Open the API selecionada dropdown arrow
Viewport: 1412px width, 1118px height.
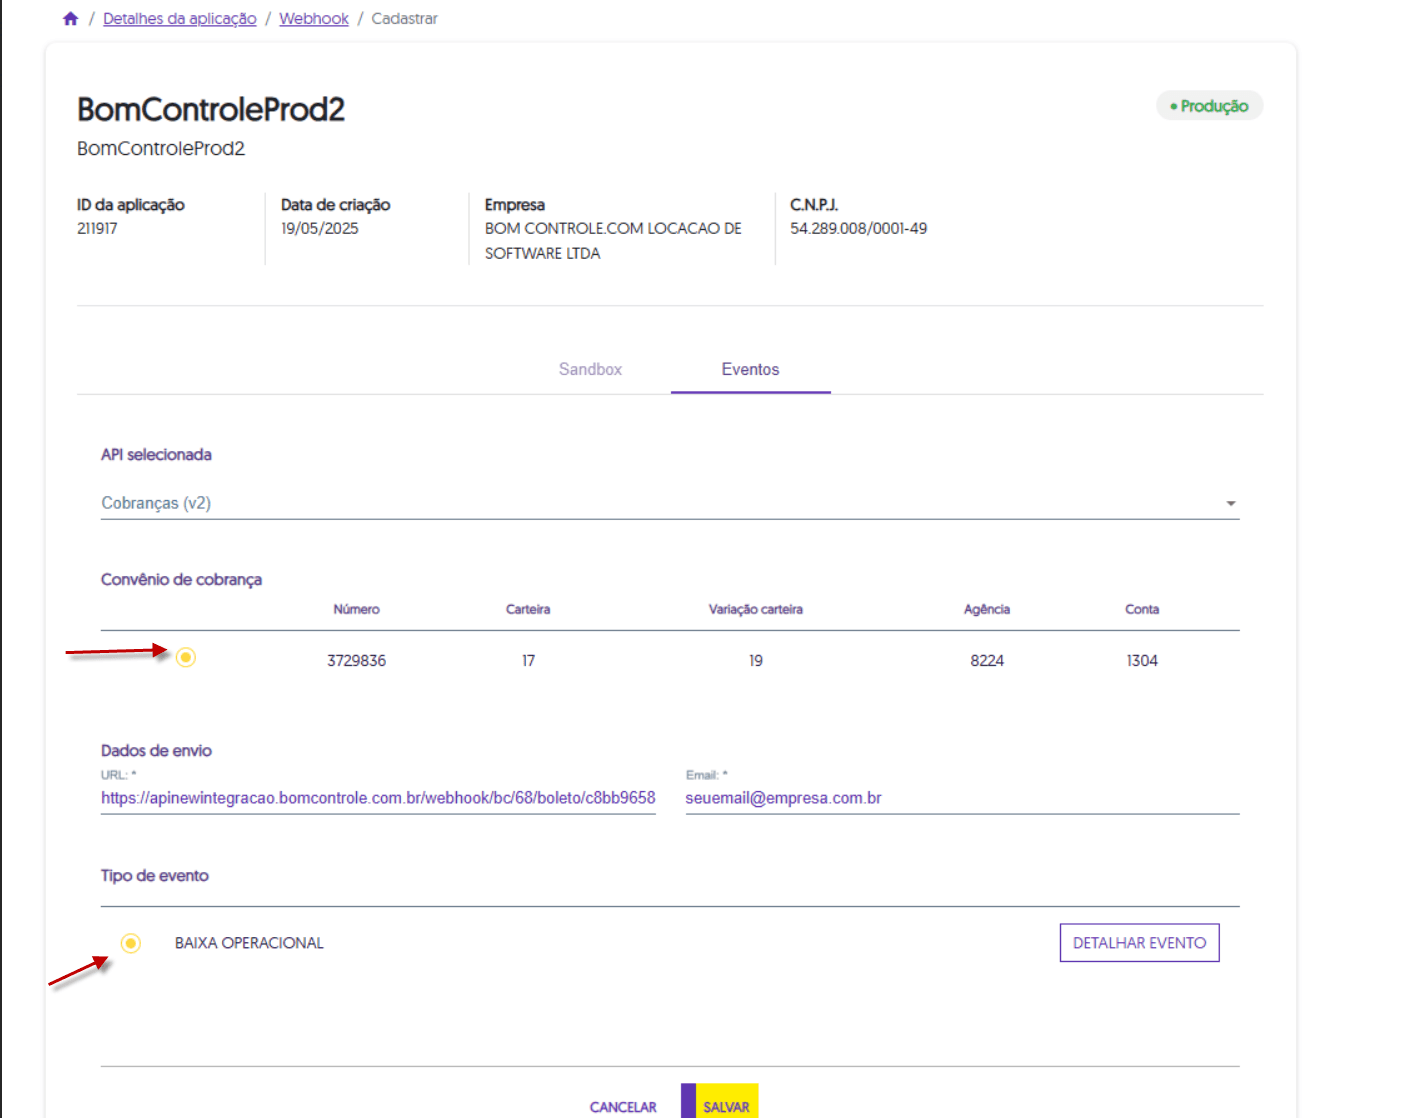(x=1231, y=503)
